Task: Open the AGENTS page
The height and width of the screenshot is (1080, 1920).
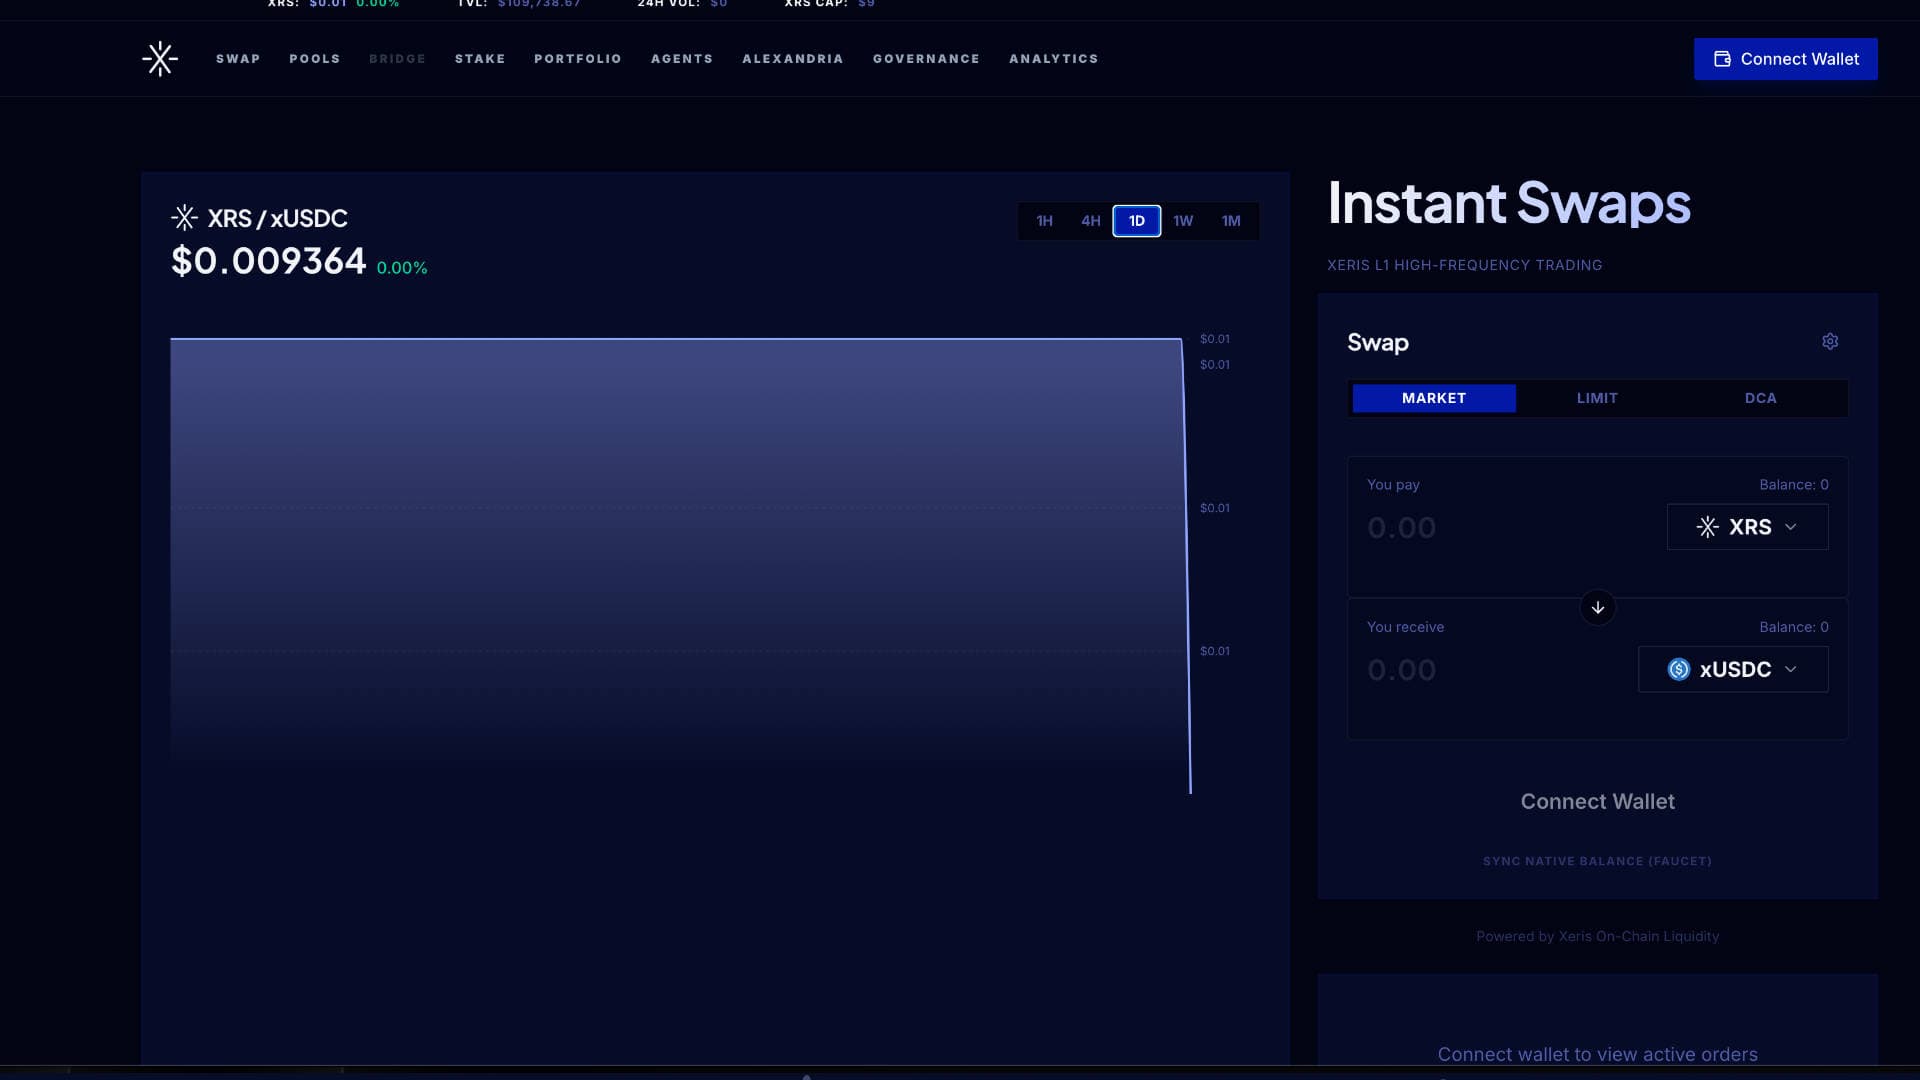Action: click(x=682, y=59)
